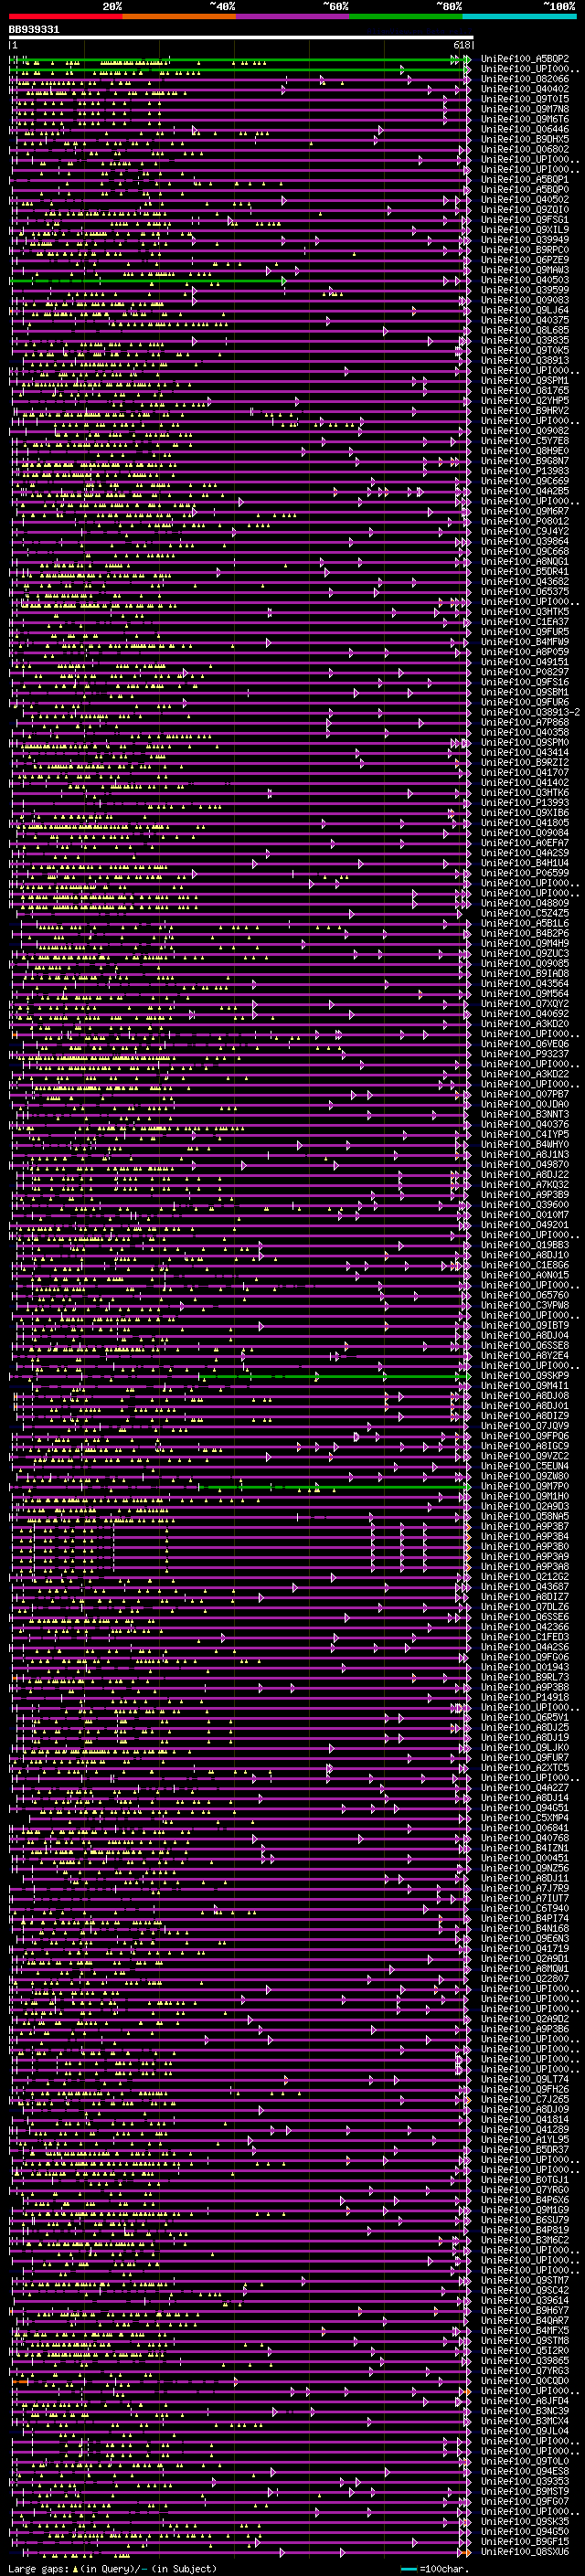
Task: Select hit label UniRef100_Q39599
Action: pyautogui.click(x=525, y=289)
